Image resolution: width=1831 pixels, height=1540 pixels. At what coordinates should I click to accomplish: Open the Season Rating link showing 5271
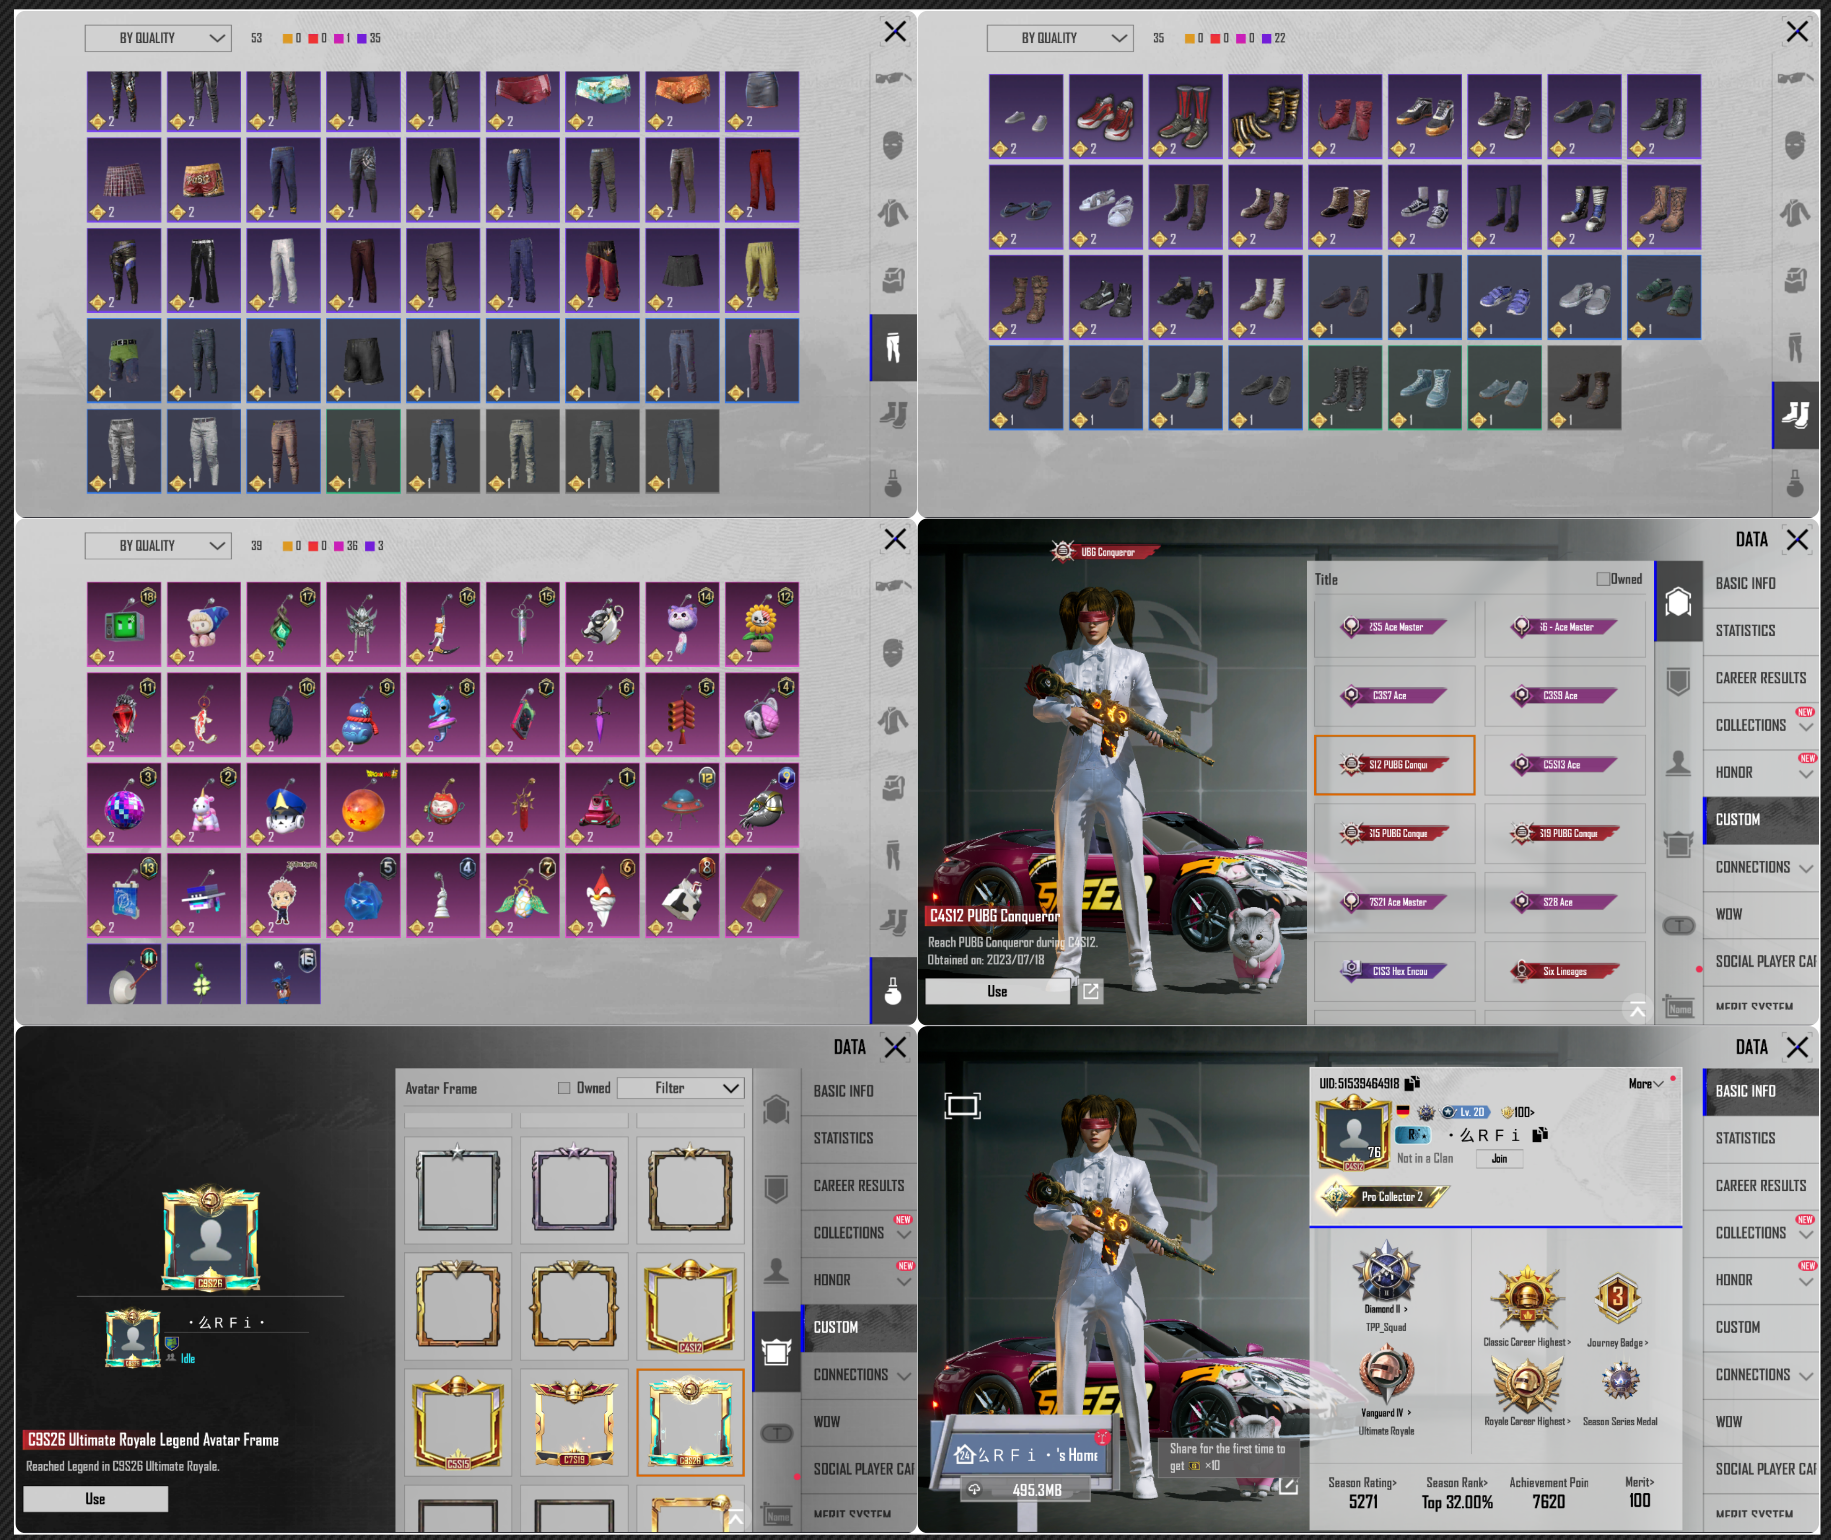pyautogui.click(x=1362, y=1493)
